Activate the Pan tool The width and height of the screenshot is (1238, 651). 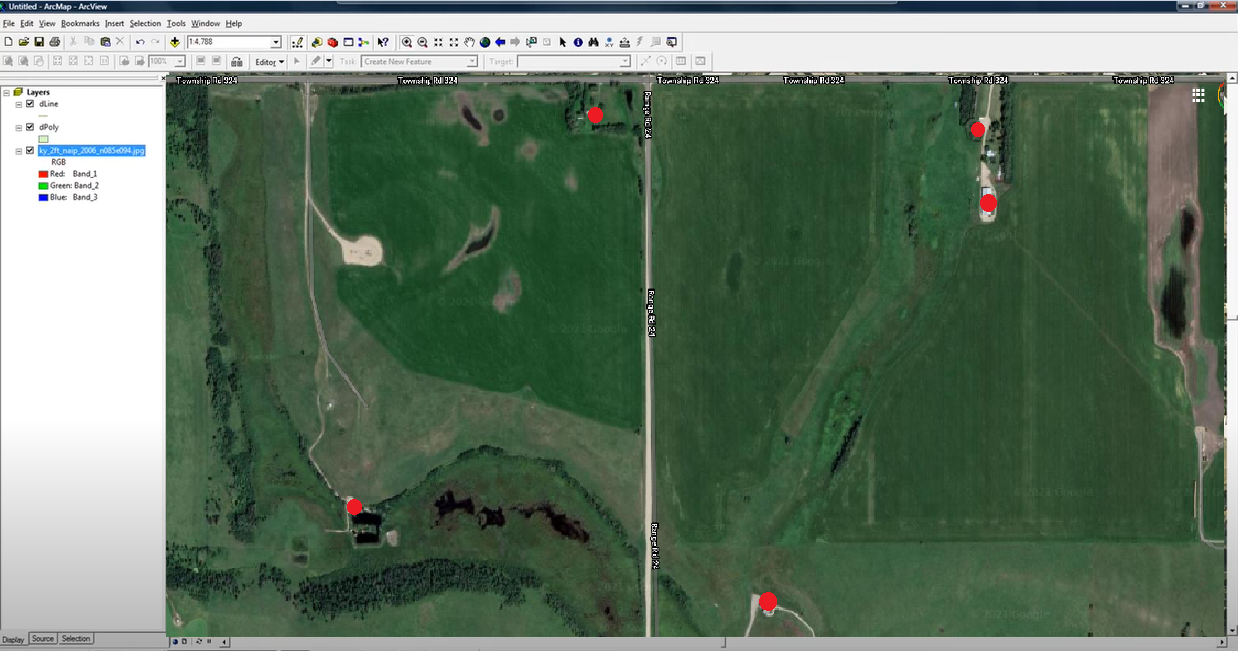[x=468, y=42]
